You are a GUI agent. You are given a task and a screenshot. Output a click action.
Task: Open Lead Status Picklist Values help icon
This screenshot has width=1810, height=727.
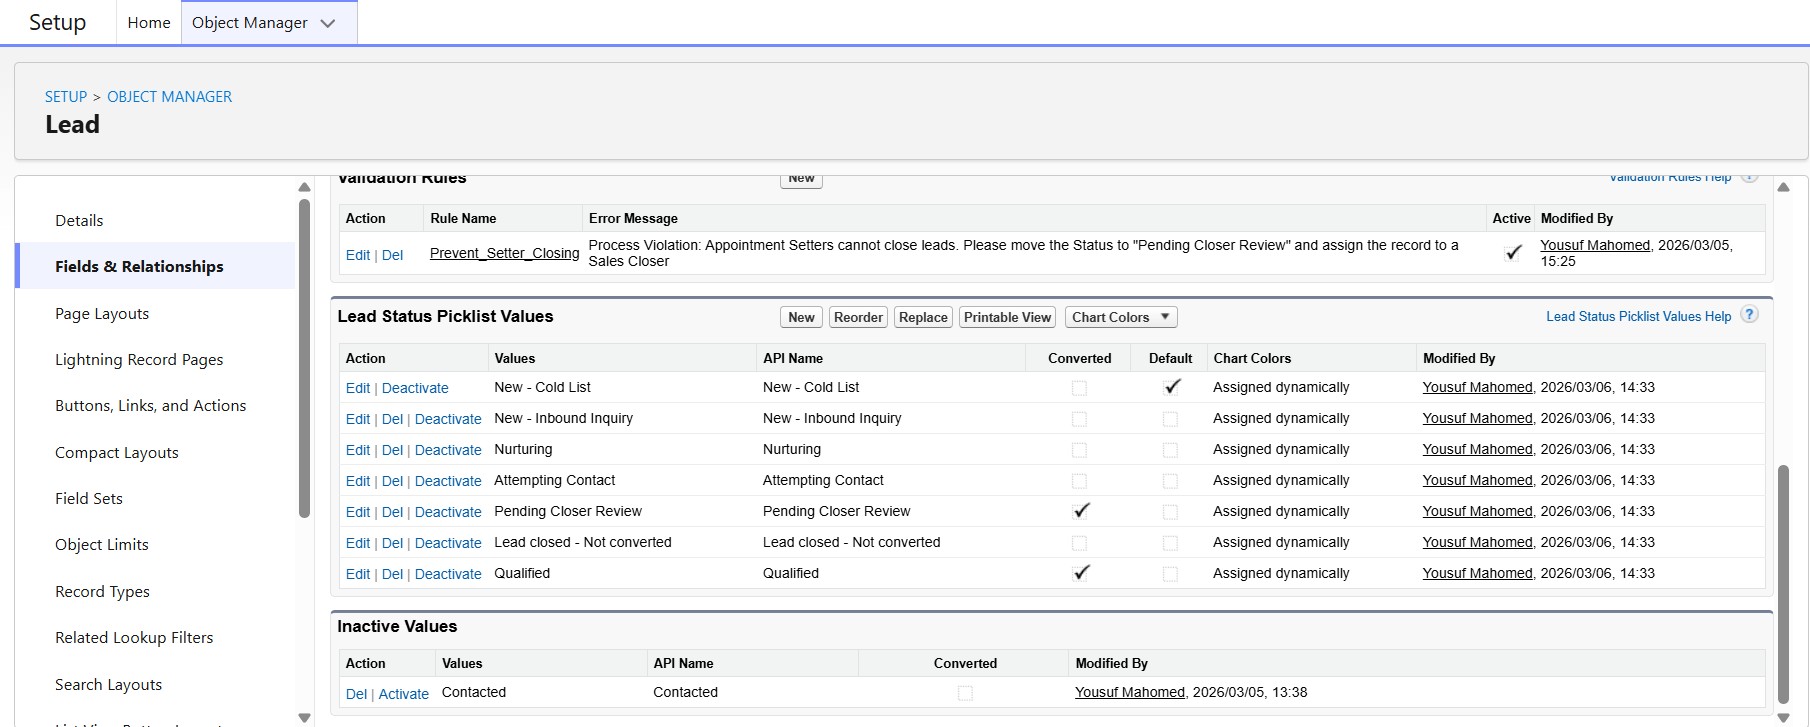[x=1749, y=315]
